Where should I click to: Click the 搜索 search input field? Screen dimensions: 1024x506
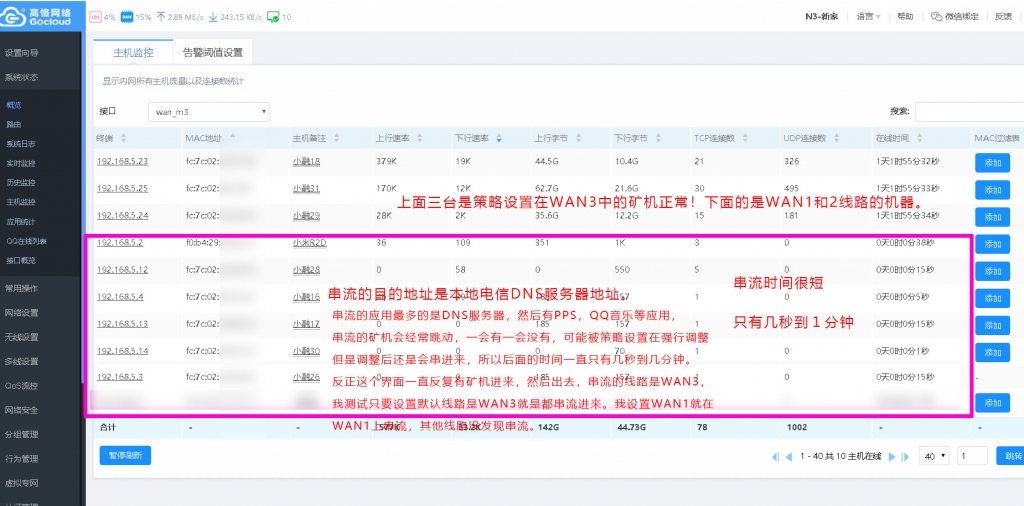(968, 112)
